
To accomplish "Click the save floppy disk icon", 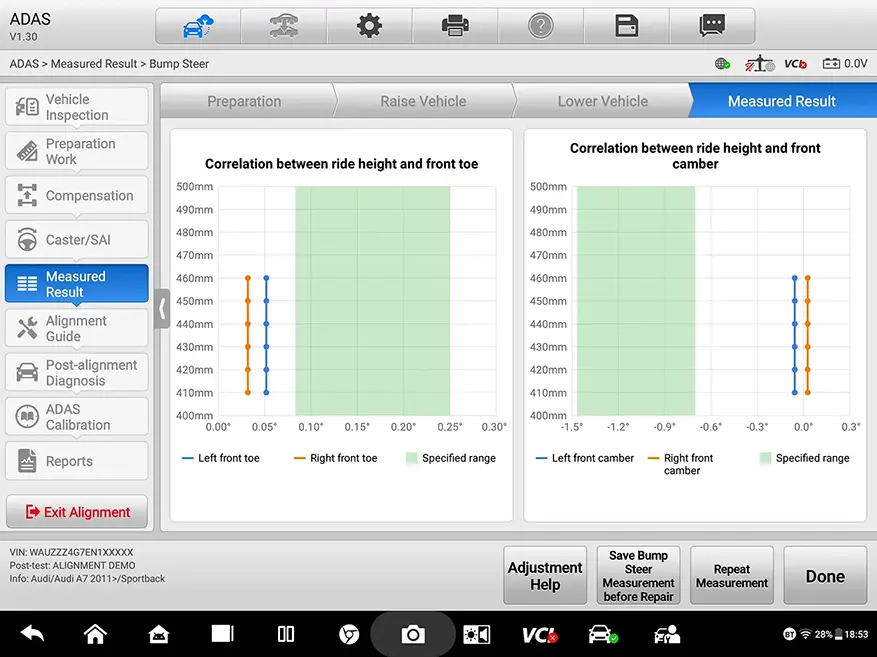I will click(x=627, y=26).
